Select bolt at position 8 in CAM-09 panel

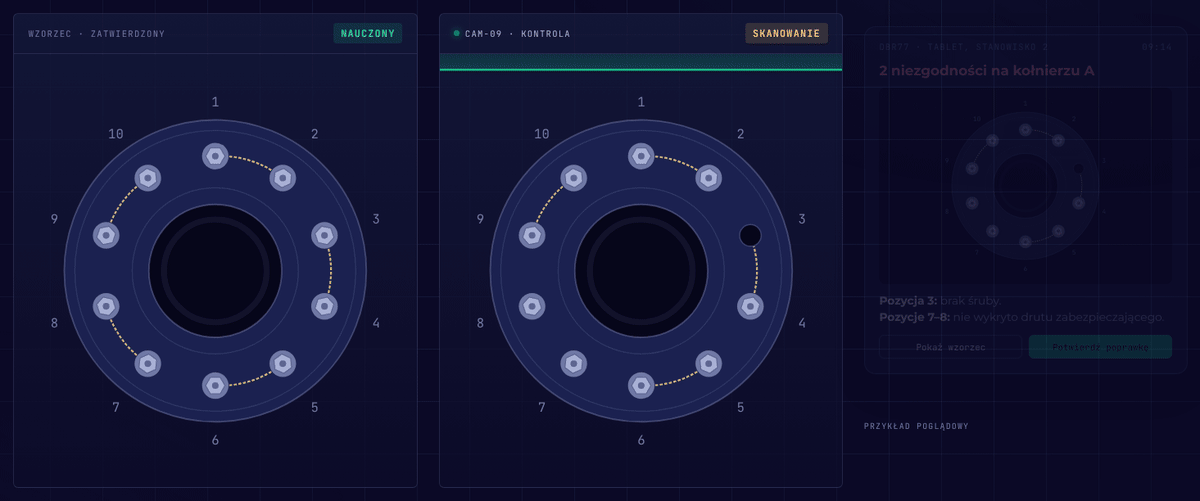click(532, 305)
